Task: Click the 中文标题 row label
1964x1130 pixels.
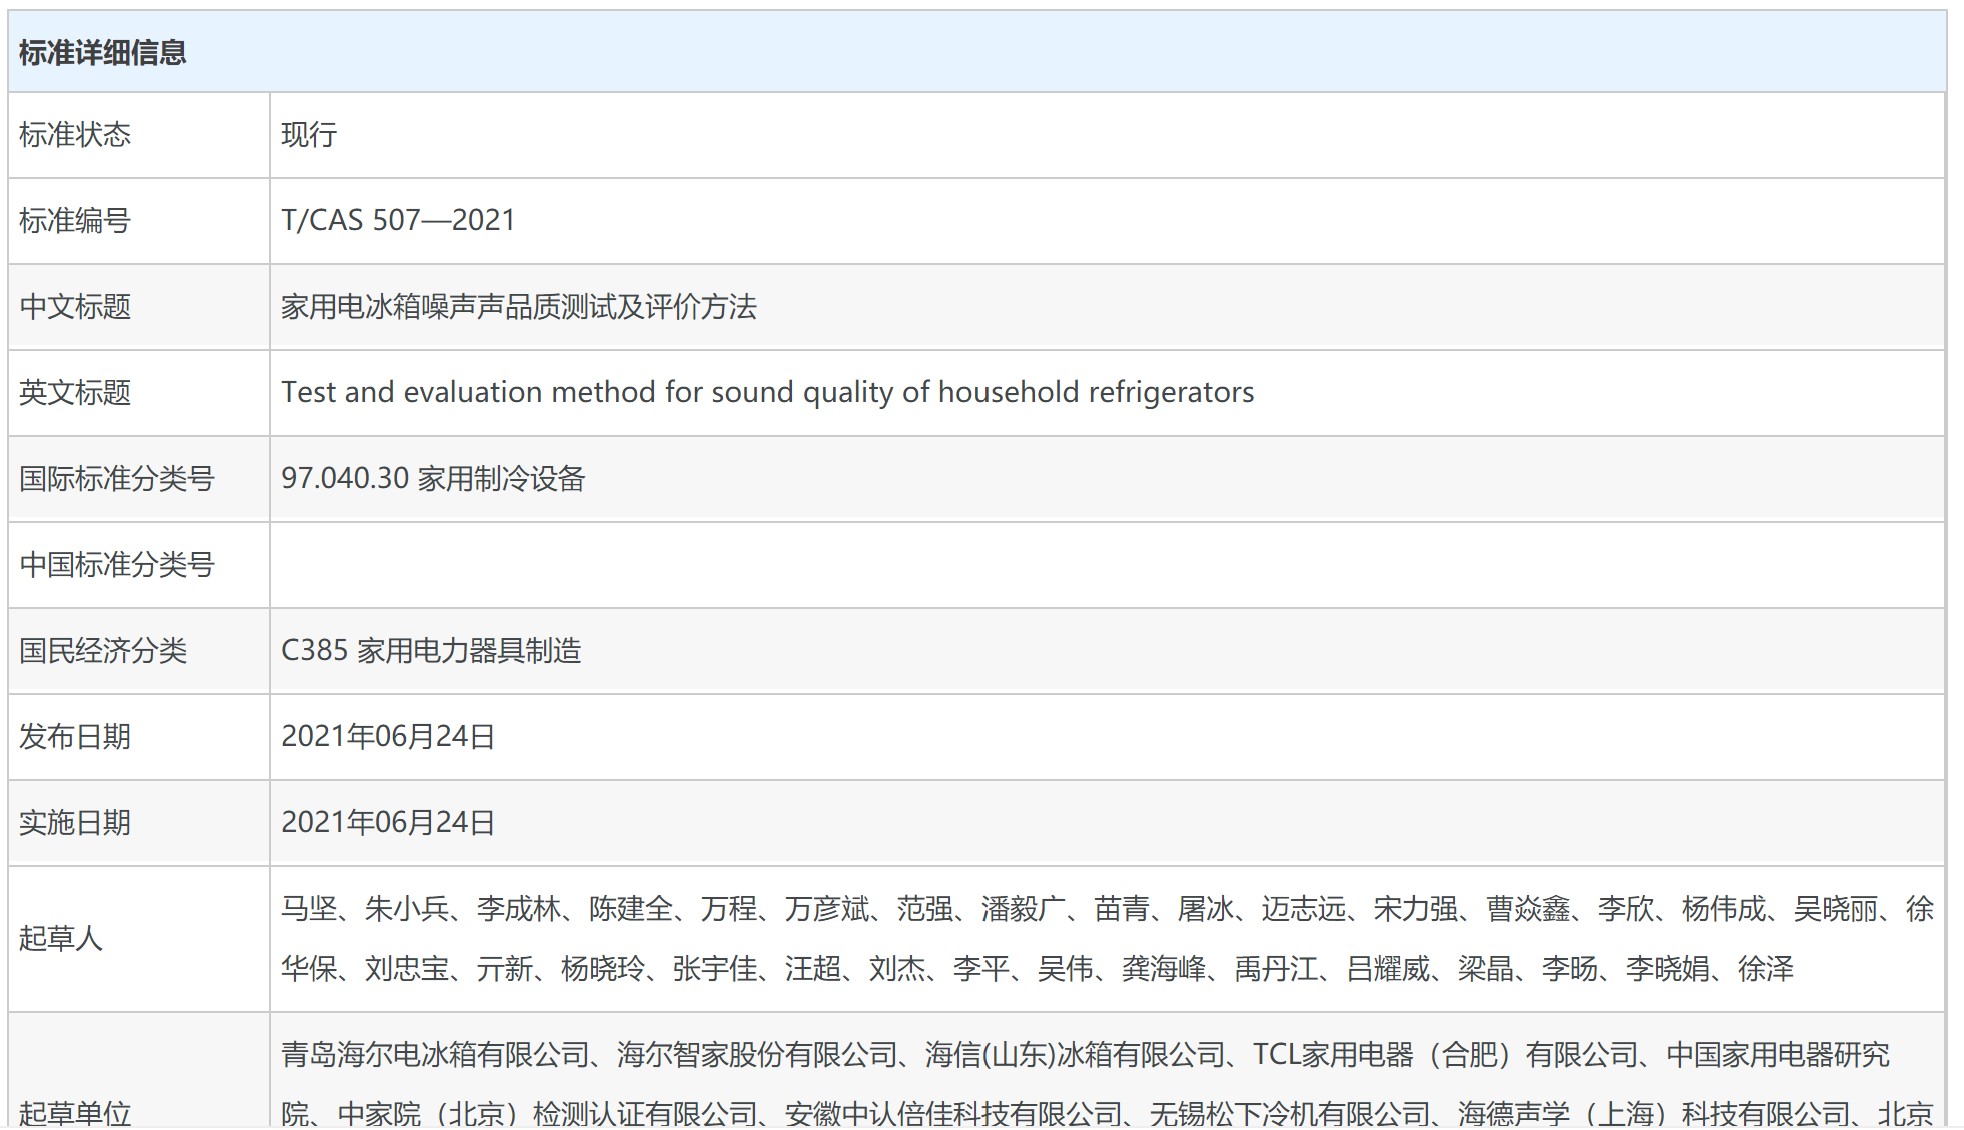Action: click(75, 307)
